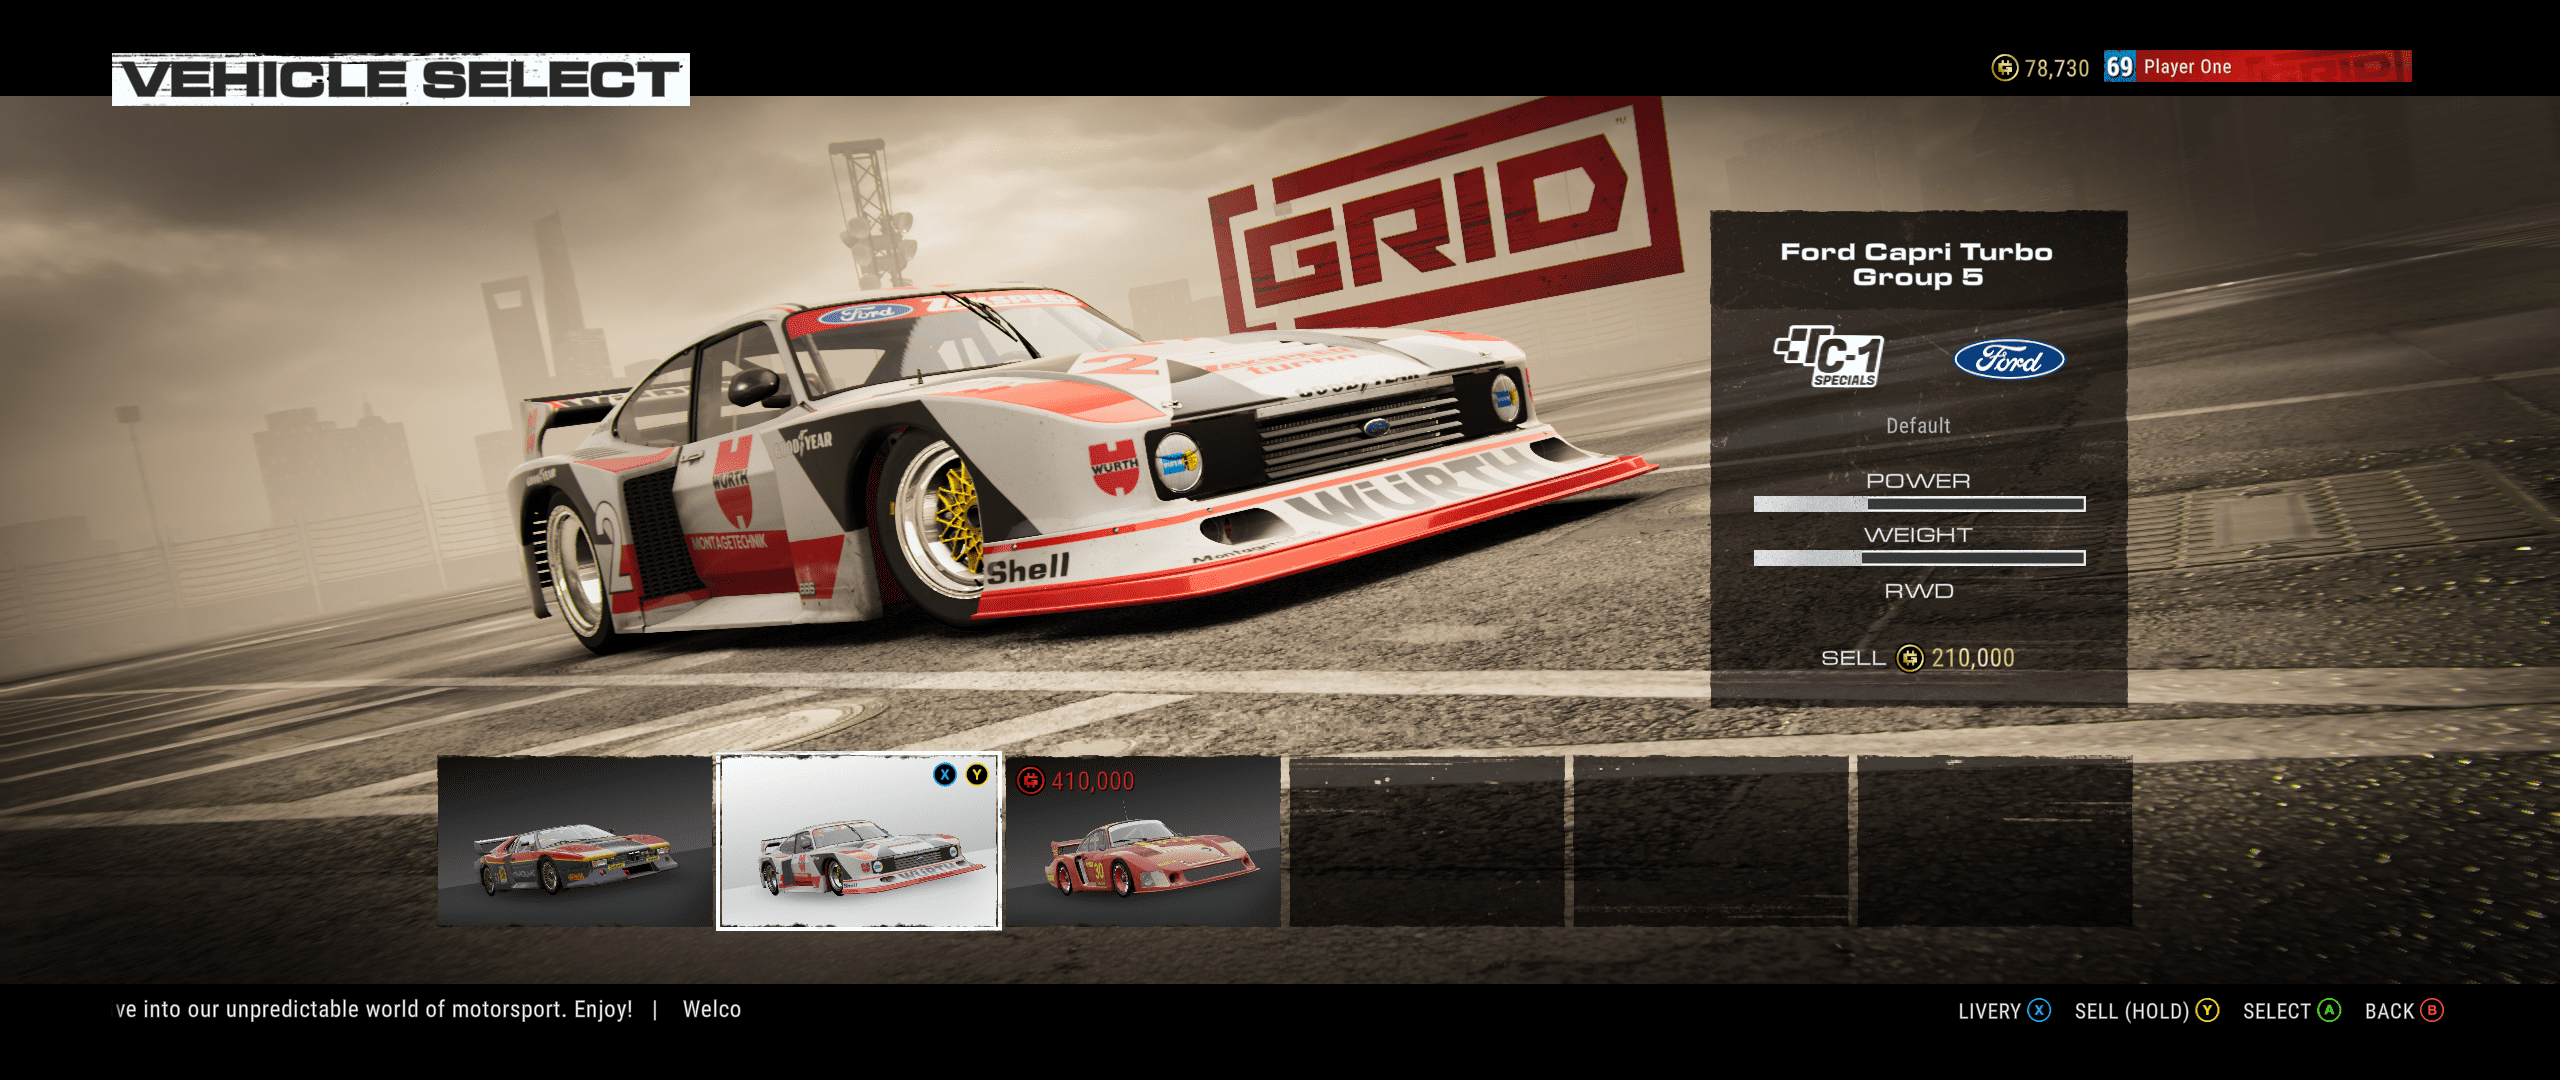
Task: Click the POWER stat bar
Action: [x=1919, y=504]
